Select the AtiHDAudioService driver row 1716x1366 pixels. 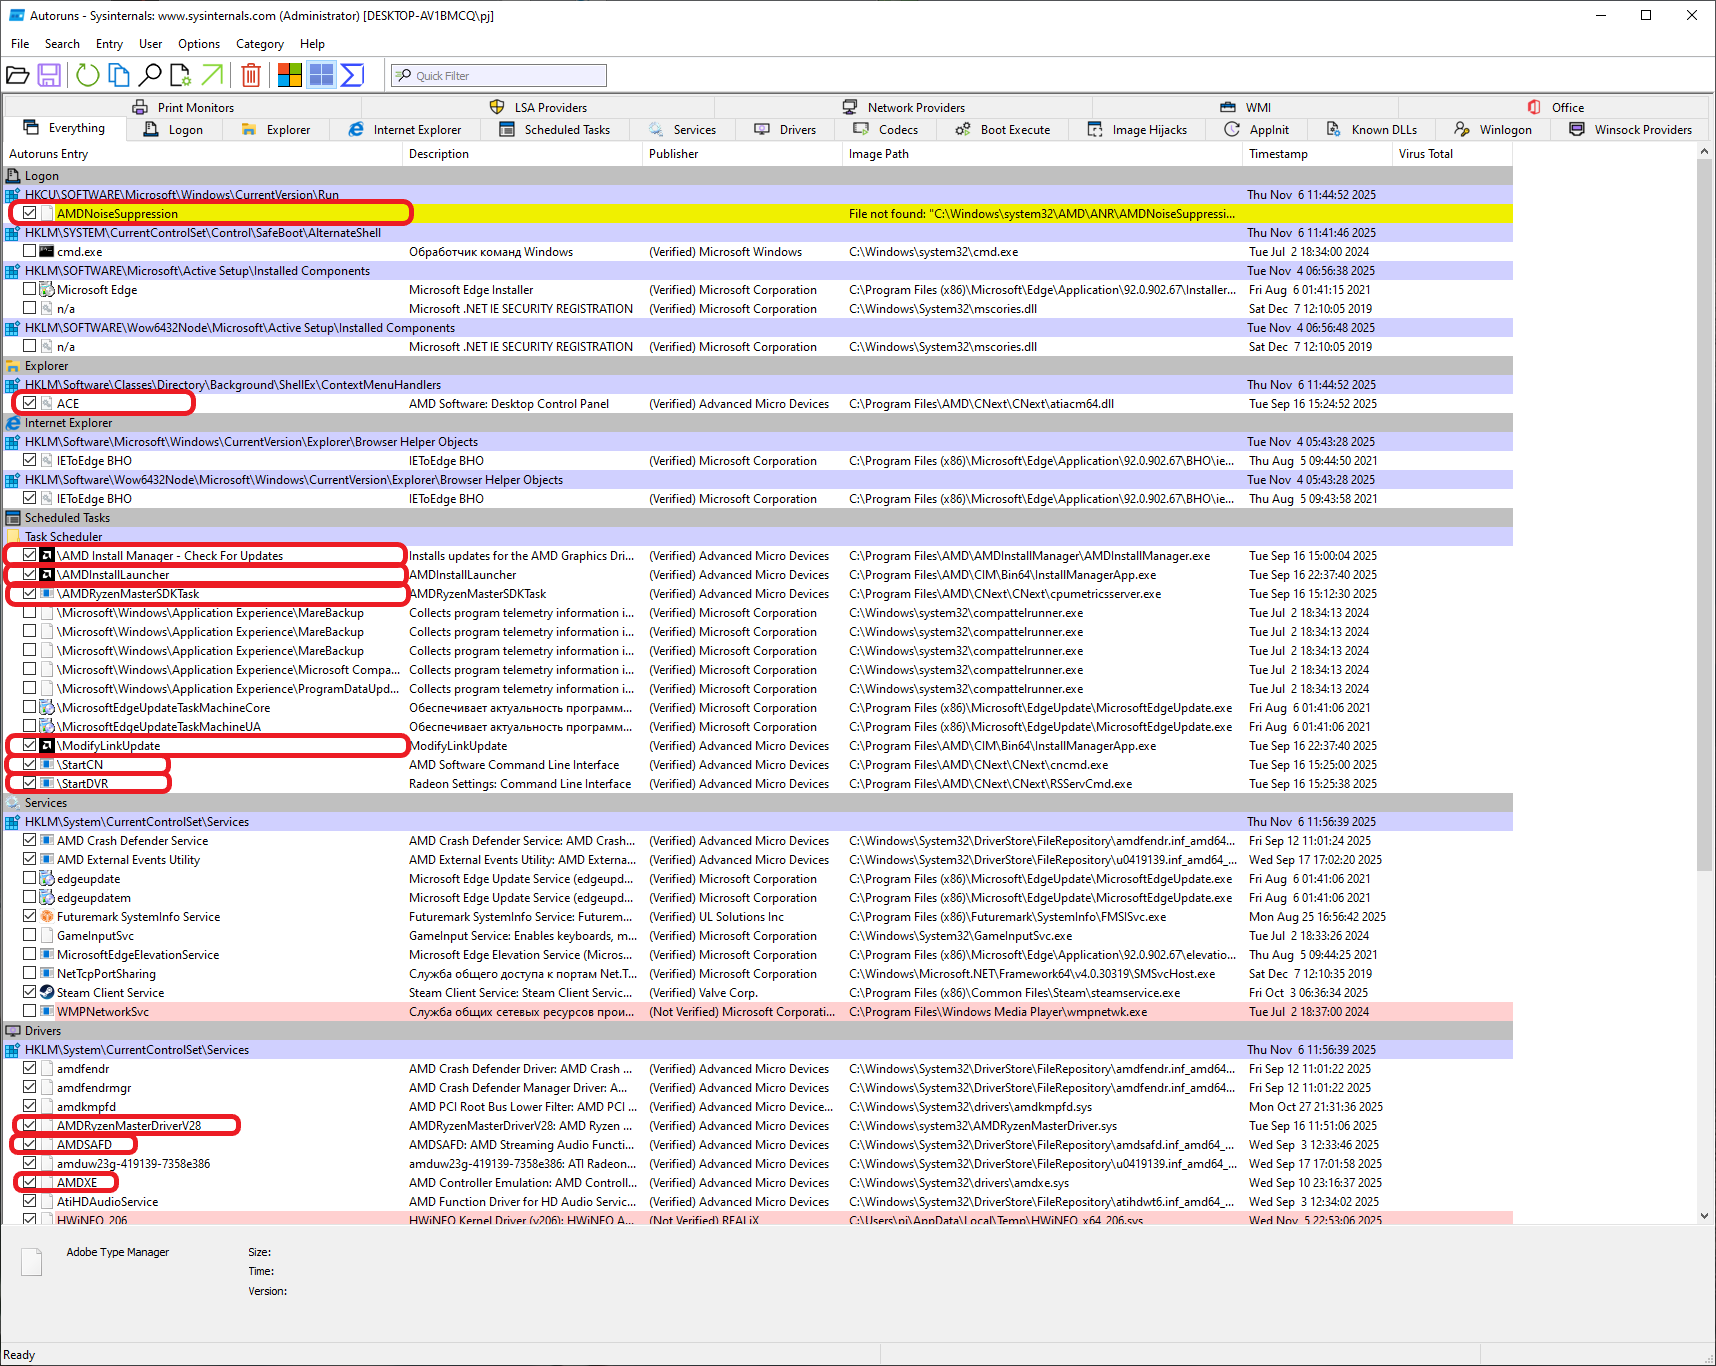(x=758, y=1202)
